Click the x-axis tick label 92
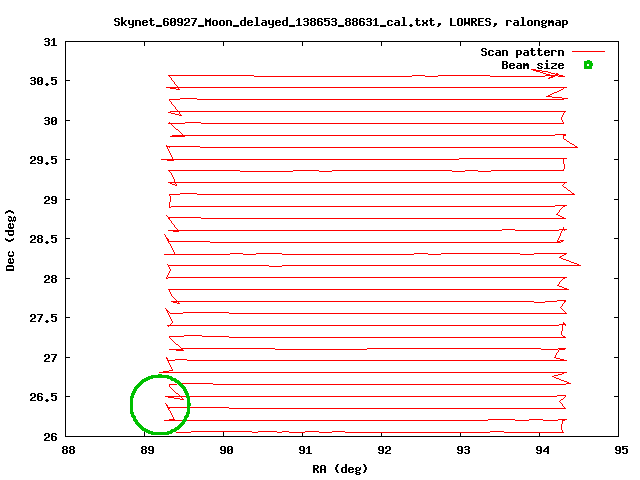The image size is (640, 480). point(384,450)
